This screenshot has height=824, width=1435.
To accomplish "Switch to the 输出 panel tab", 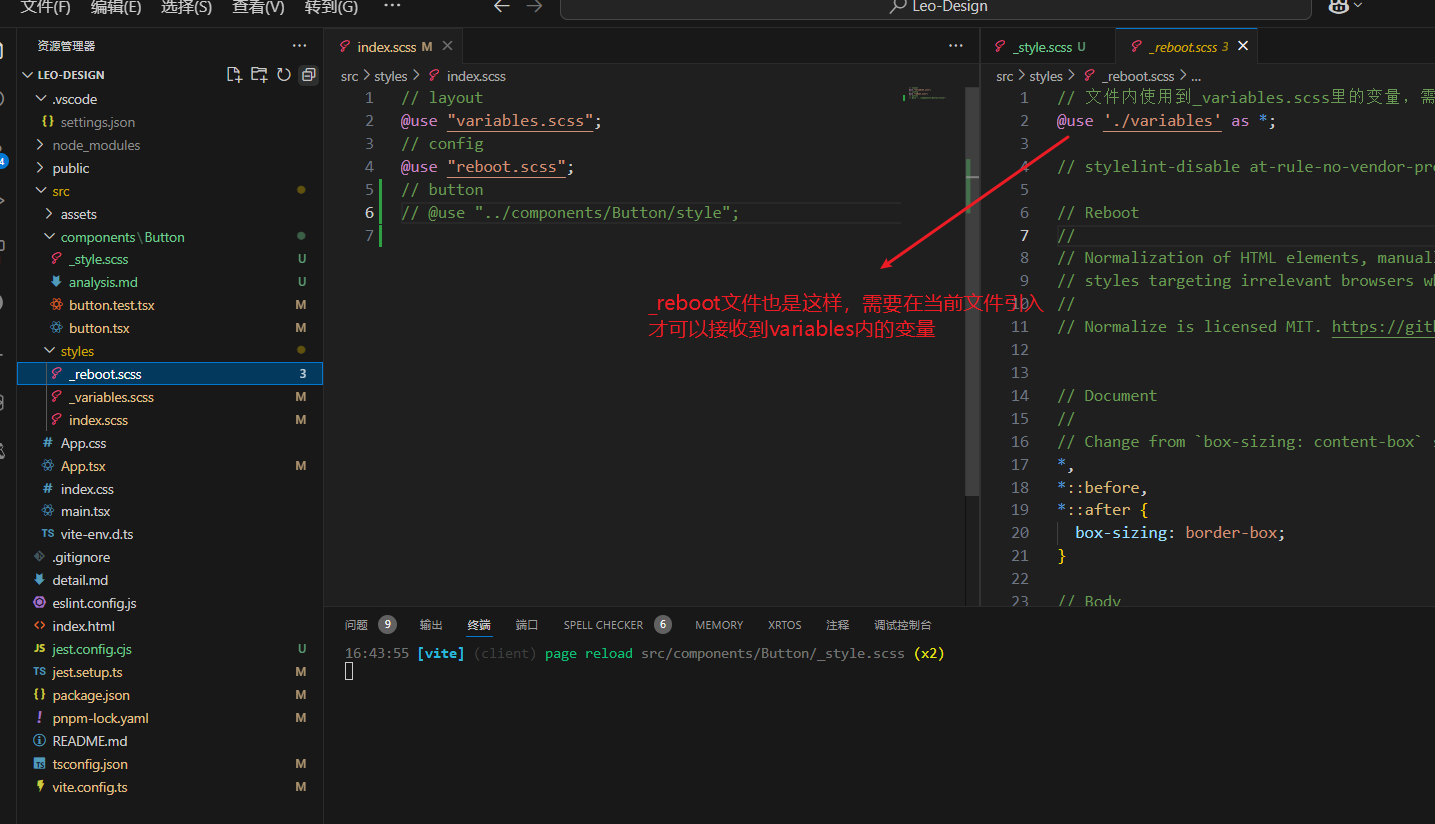I will [x=431, y=625].
